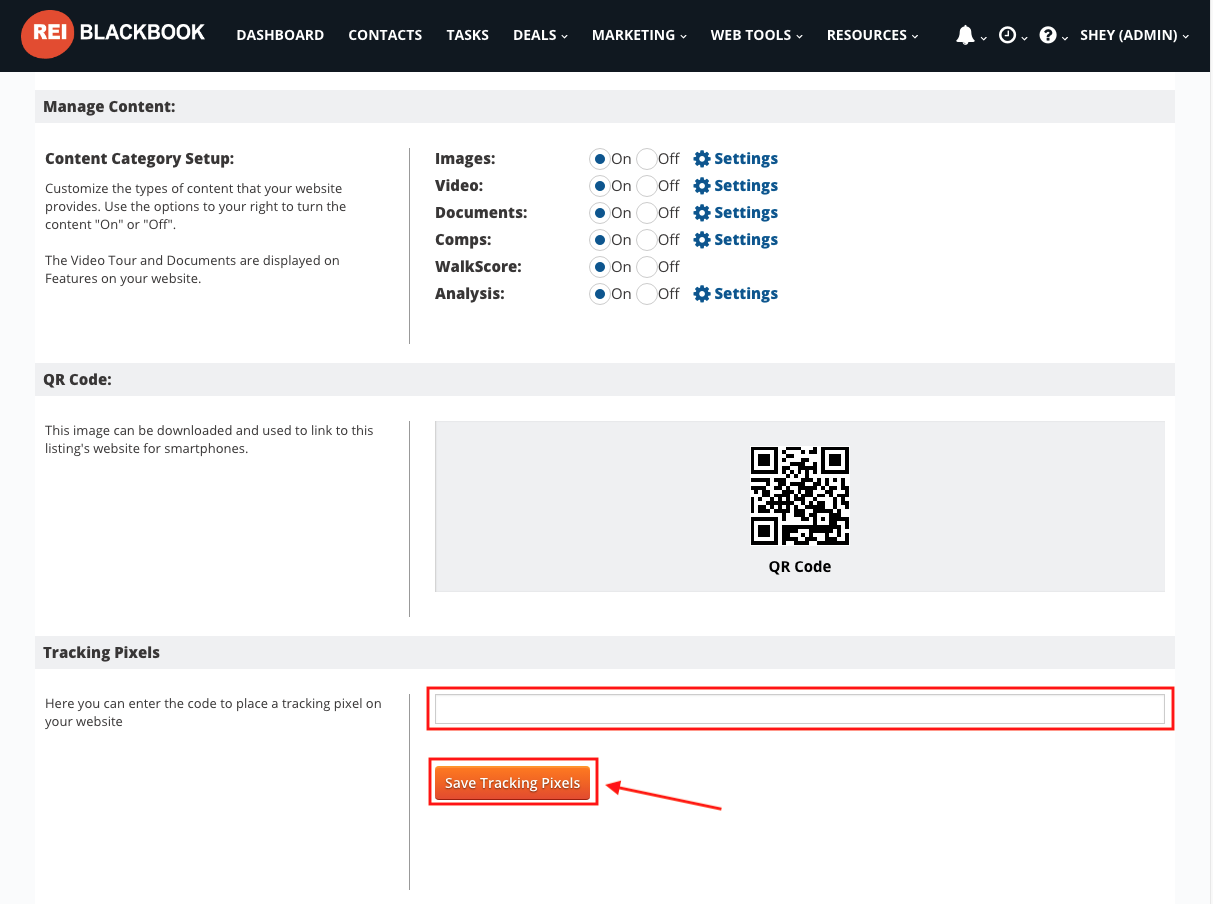Image resolution: width=1213 pixels, height=904 pixels.
Task: Click the QR Code section header
Action: pyautogui.click(x=604, y=380)
